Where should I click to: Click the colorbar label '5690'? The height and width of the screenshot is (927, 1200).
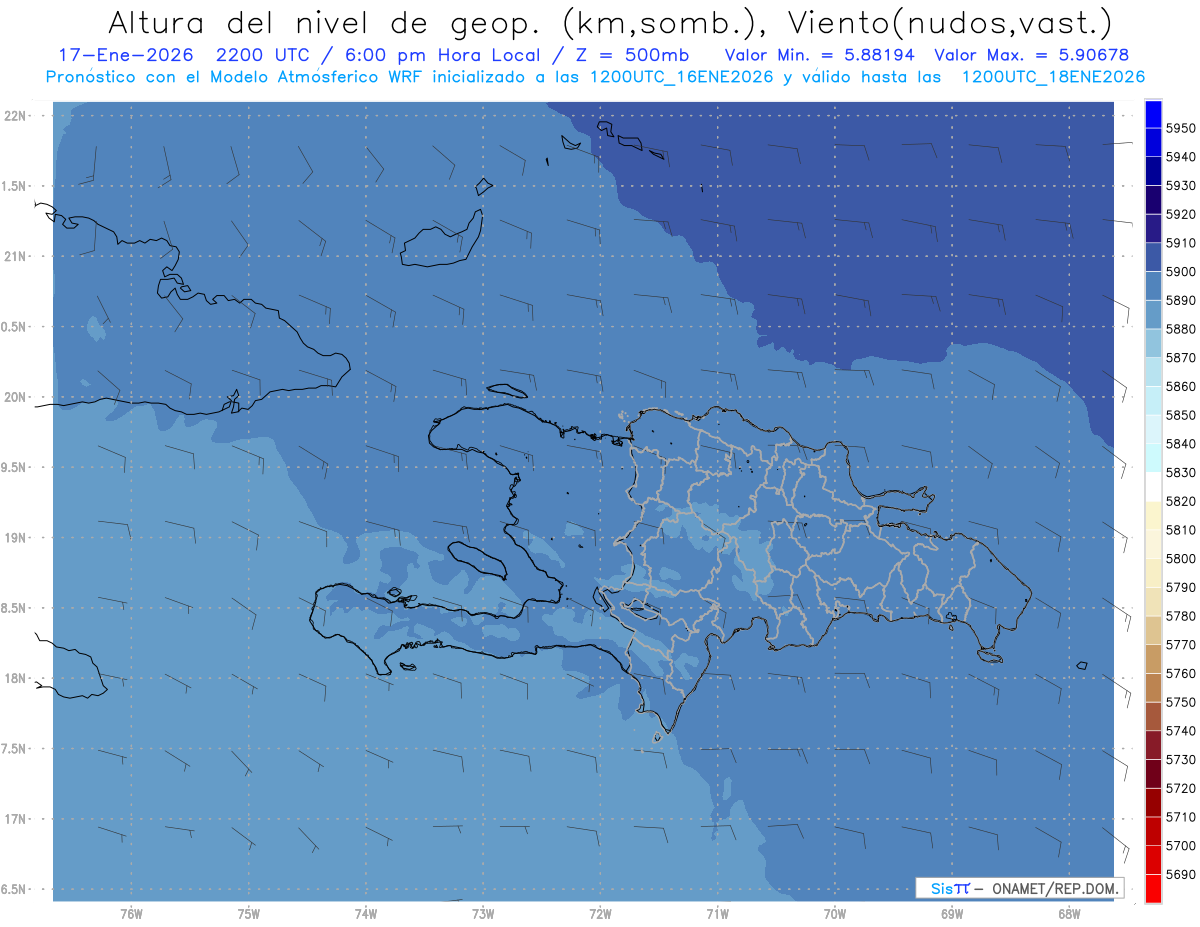pyautogui.click(x=1181, y=874)
